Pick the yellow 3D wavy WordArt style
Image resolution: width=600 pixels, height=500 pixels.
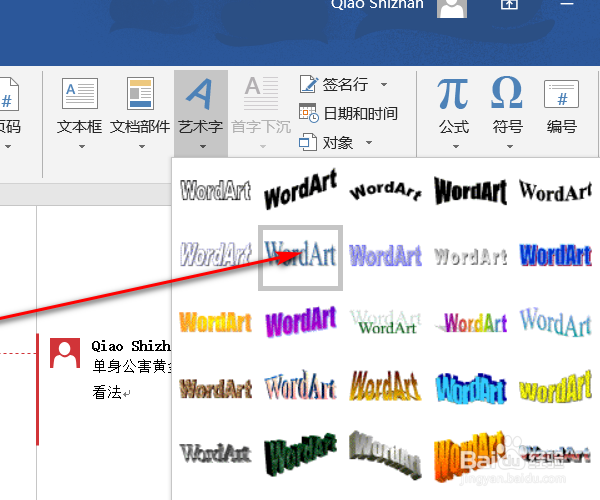(x=556, y=387)
